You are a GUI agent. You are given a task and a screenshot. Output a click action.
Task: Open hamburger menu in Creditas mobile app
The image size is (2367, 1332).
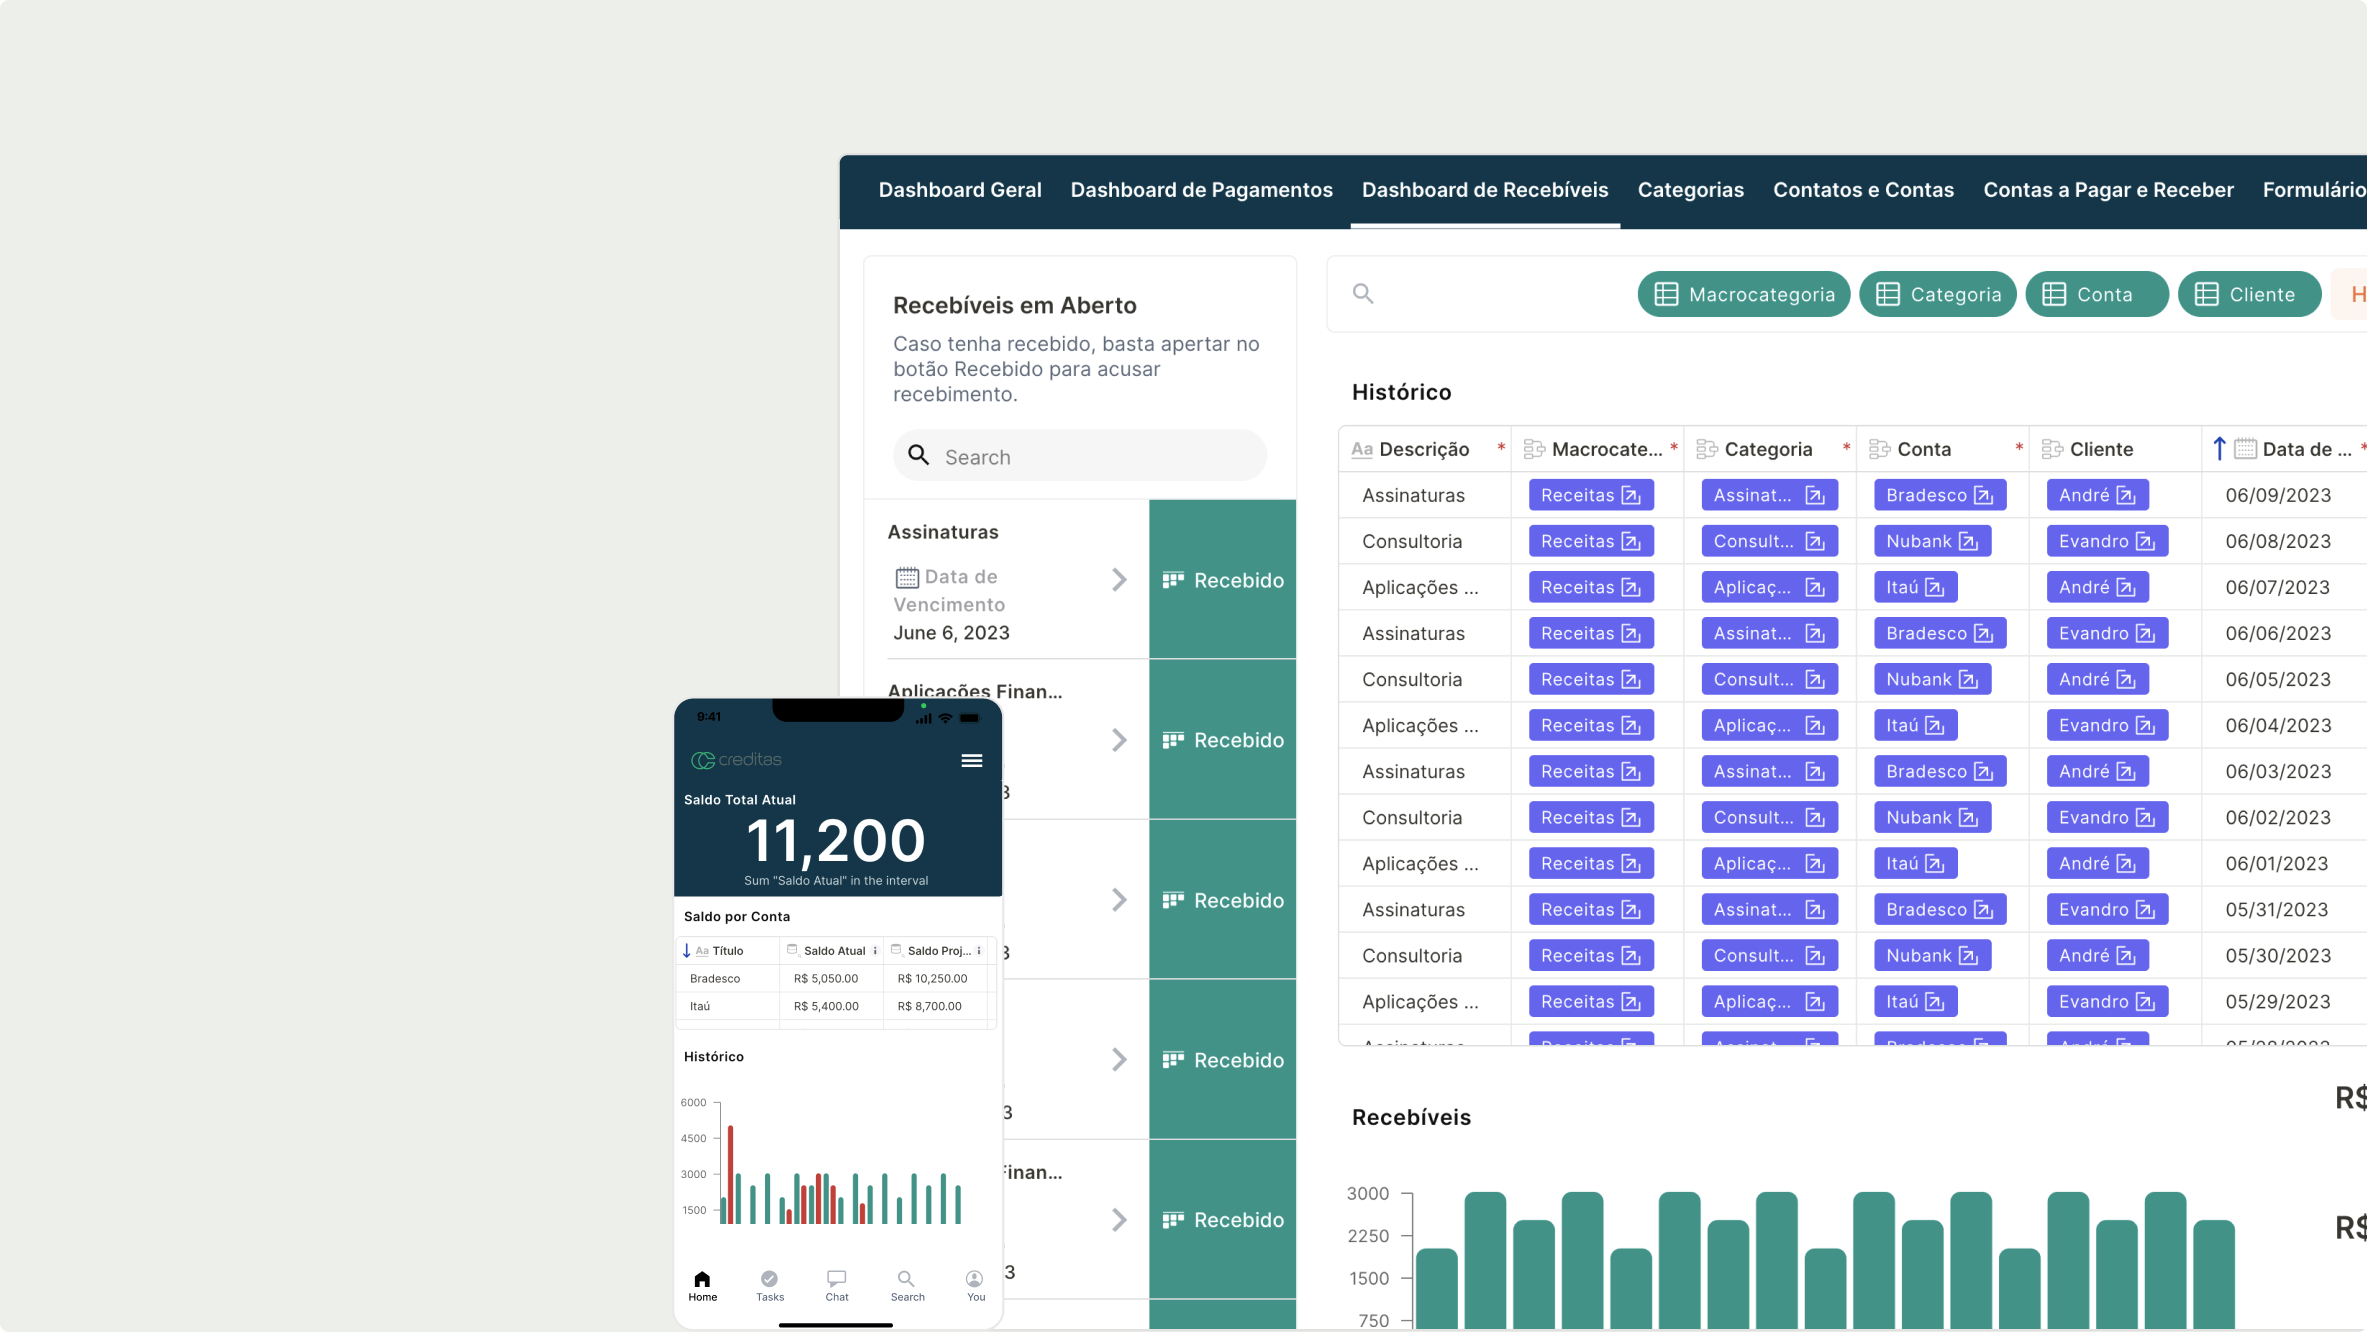click(971, 761)
